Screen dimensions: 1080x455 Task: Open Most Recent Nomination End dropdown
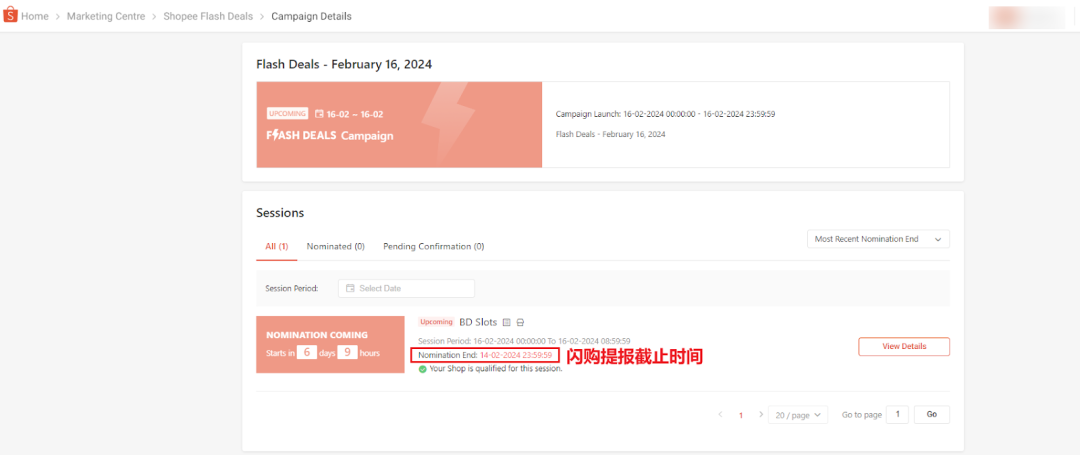pyautogui.click(x=878, y=239)
